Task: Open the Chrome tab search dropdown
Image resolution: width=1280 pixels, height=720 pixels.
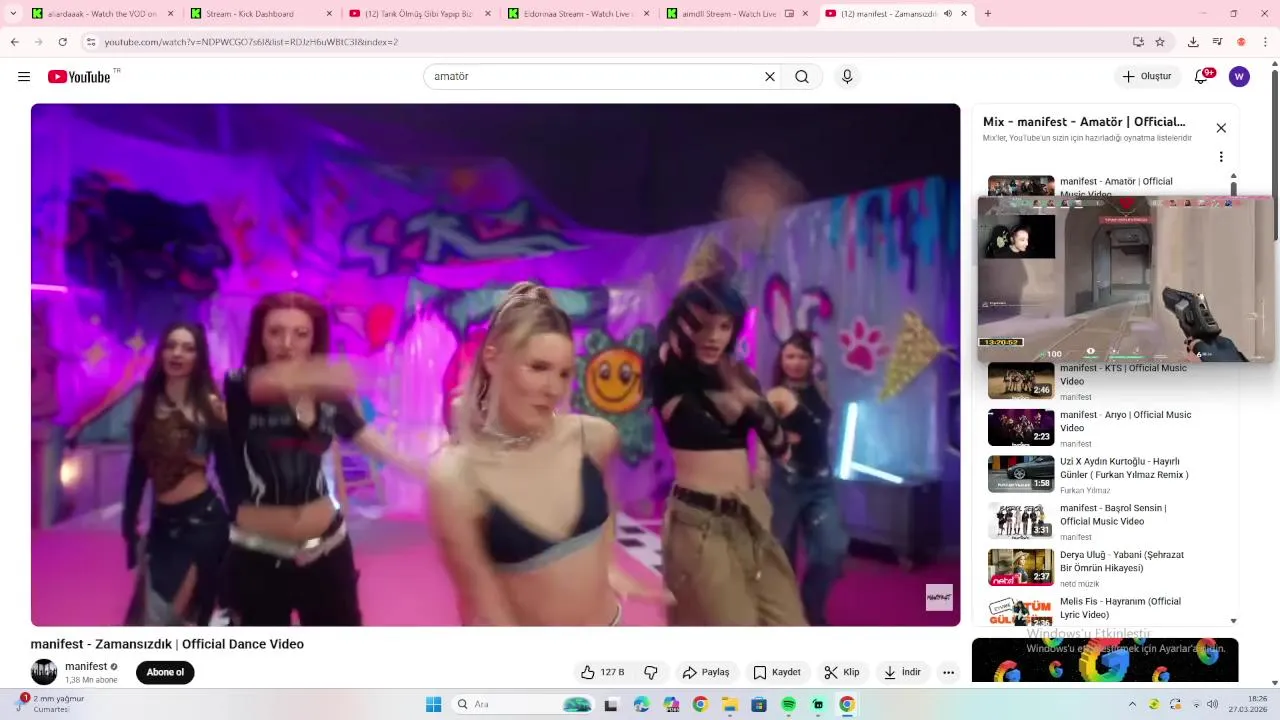Action: tap(13, 14)
